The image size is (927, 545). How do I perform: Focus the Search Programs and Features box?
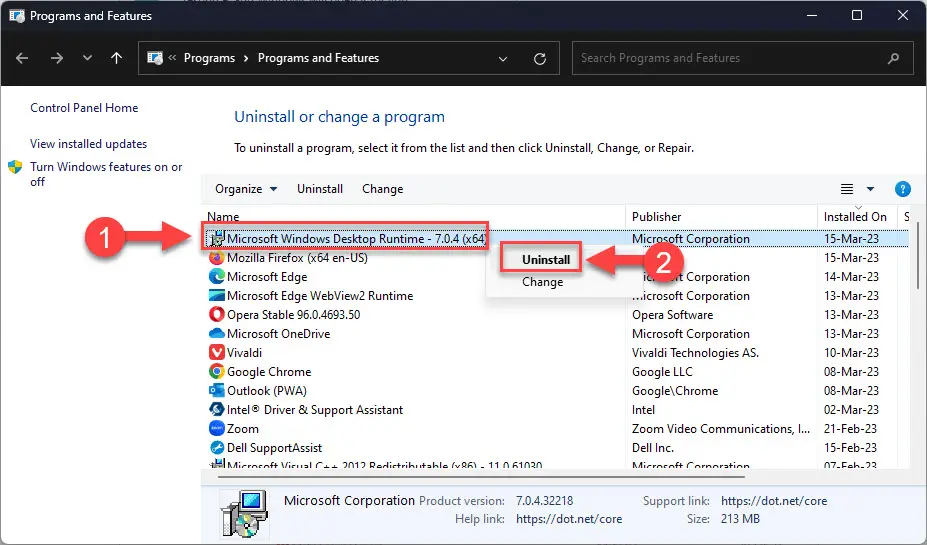(743, 58)
